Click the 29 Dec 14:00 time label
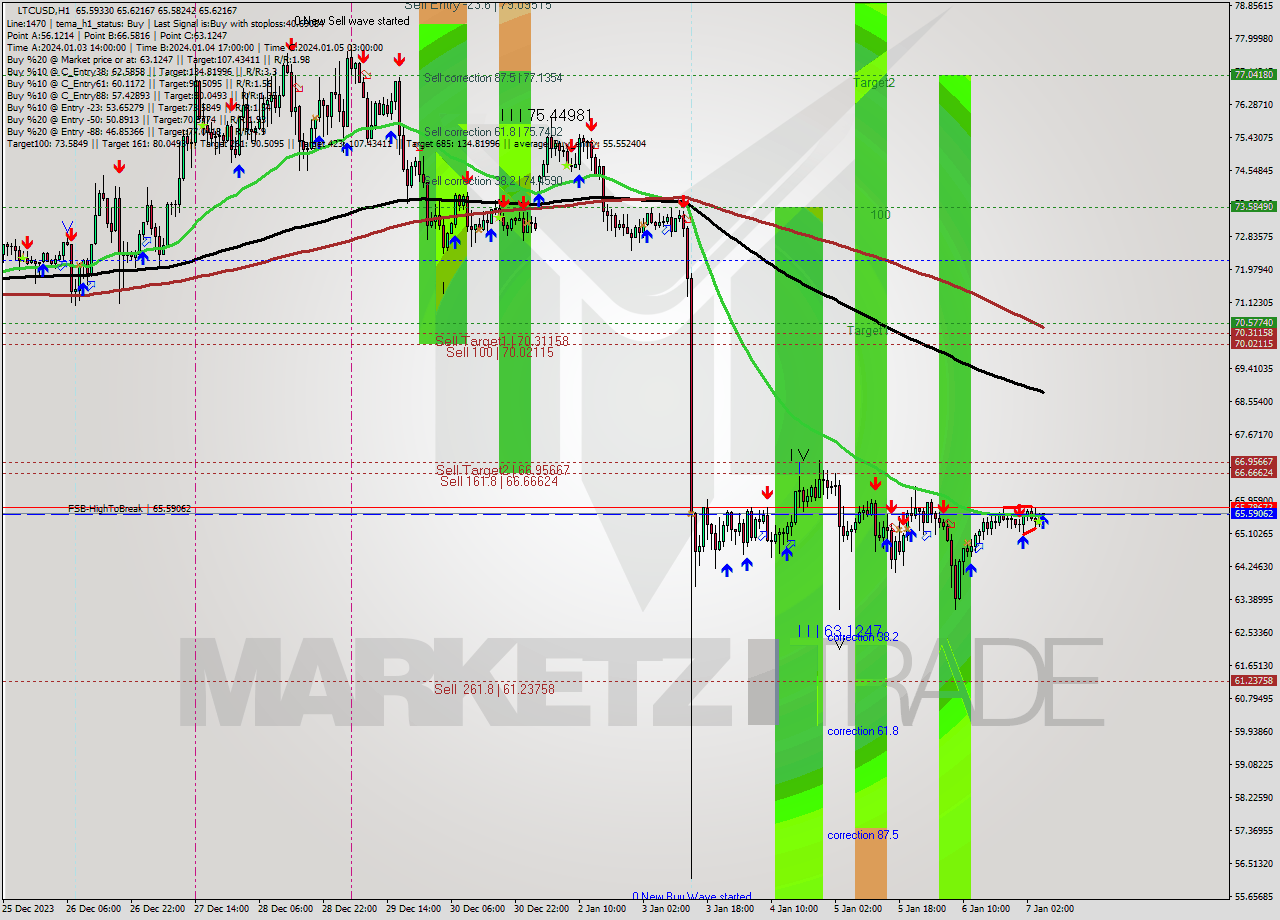The width and height of the screenshot is (1280, 920). (414, 909)
